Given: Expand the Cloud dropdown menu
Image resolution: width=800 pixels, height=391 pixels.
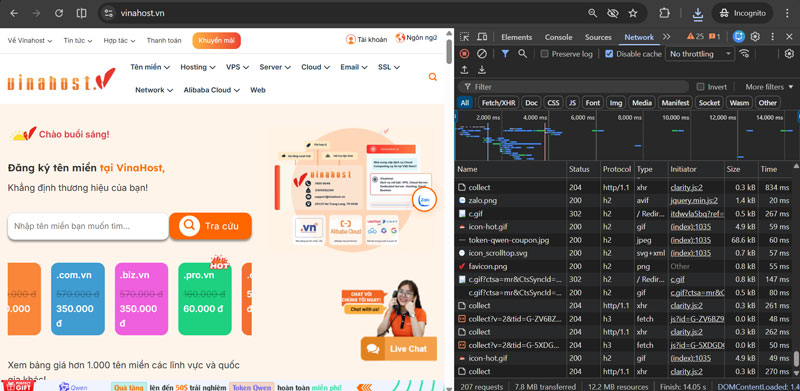Looking at the screenshot, I should 315,67.
